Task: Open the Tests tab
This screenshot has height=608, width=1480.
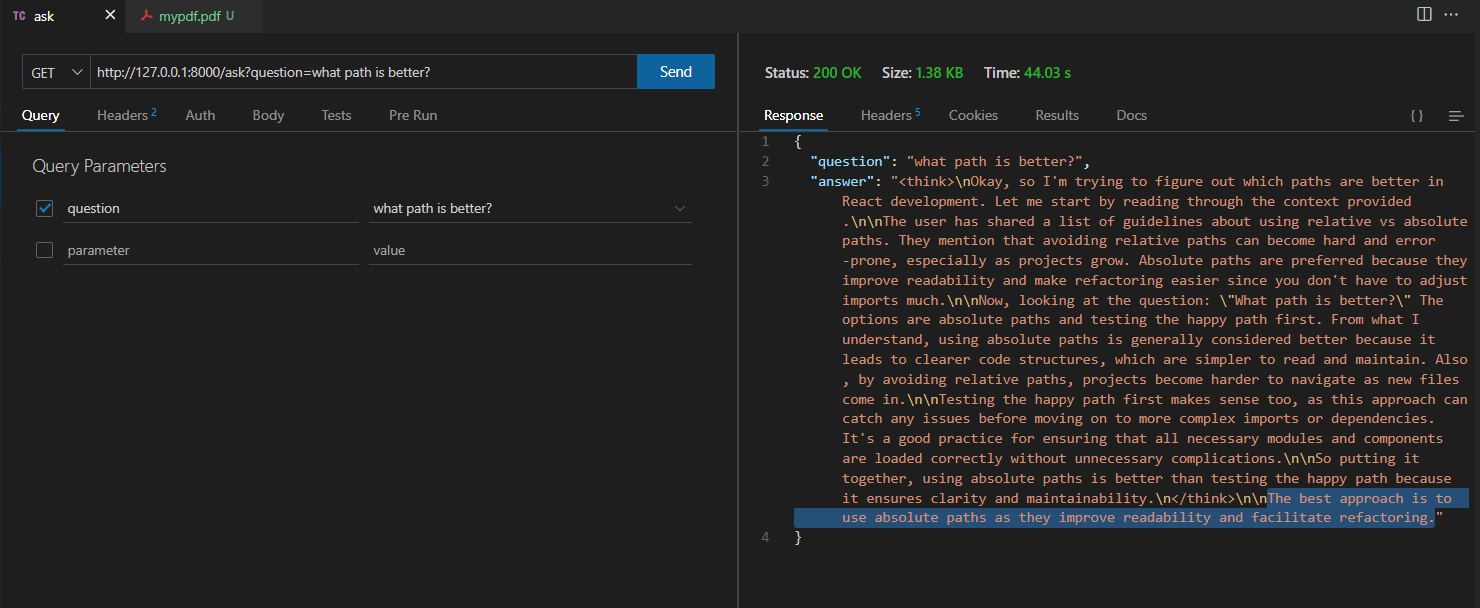Action: 336,115
